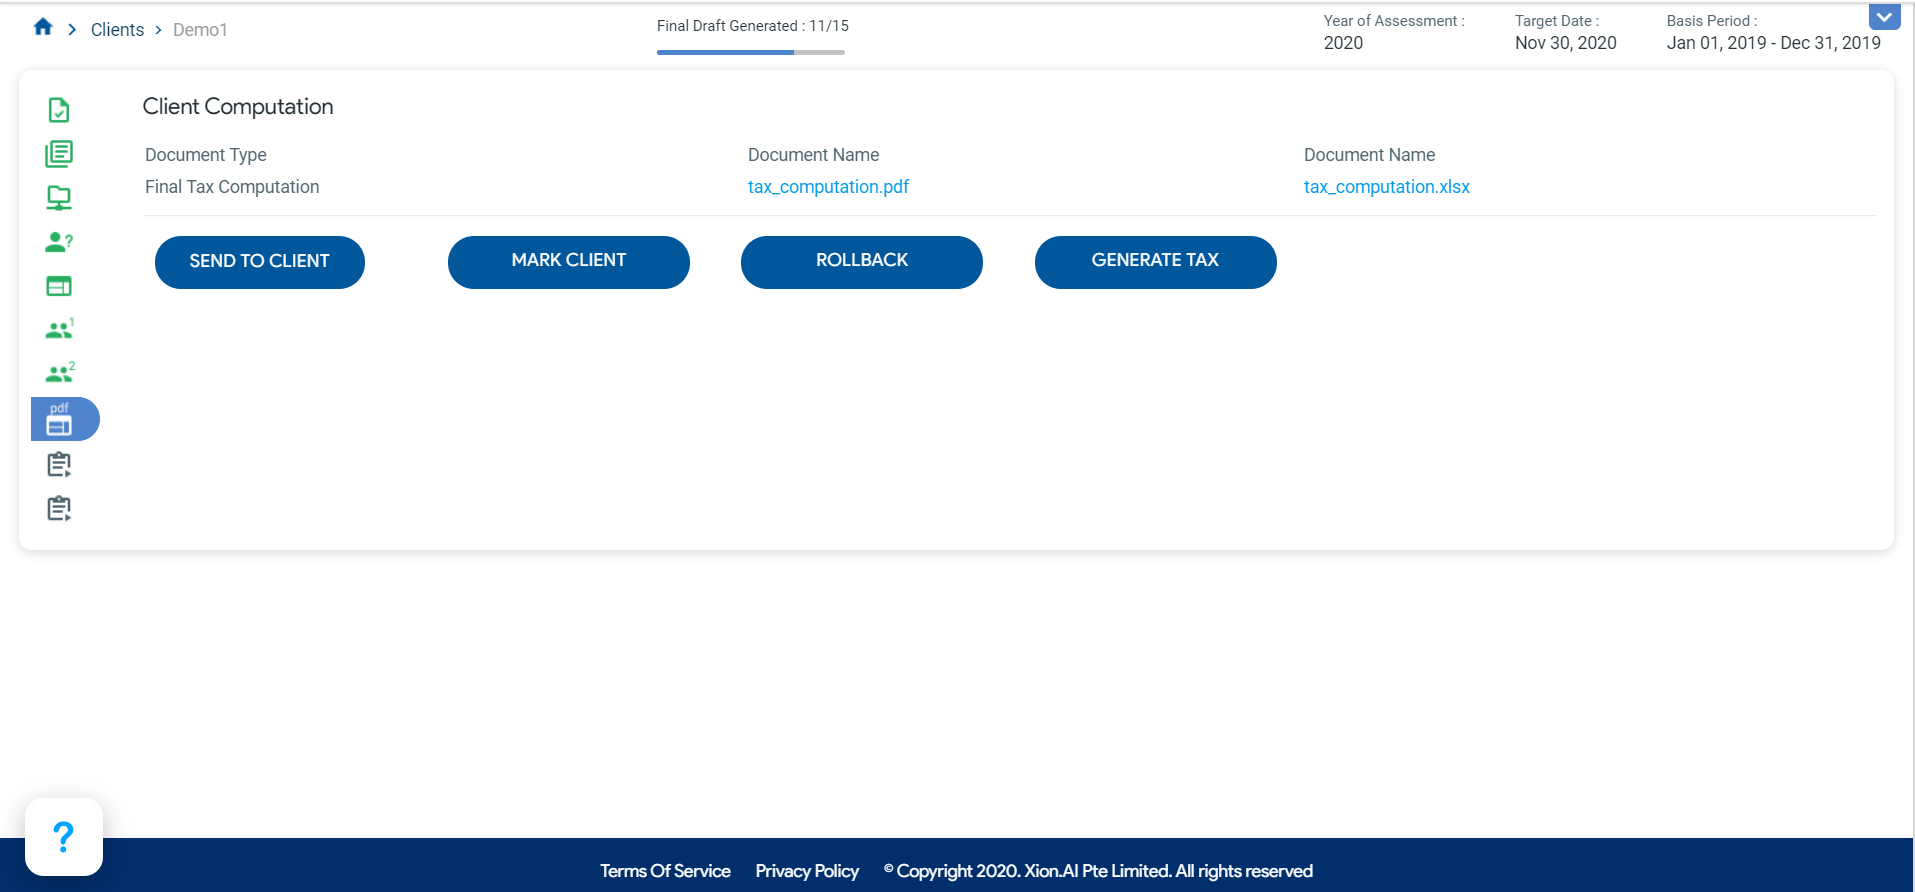
Task: Hit the ROLLBACK button
Action: coord(861,262)
